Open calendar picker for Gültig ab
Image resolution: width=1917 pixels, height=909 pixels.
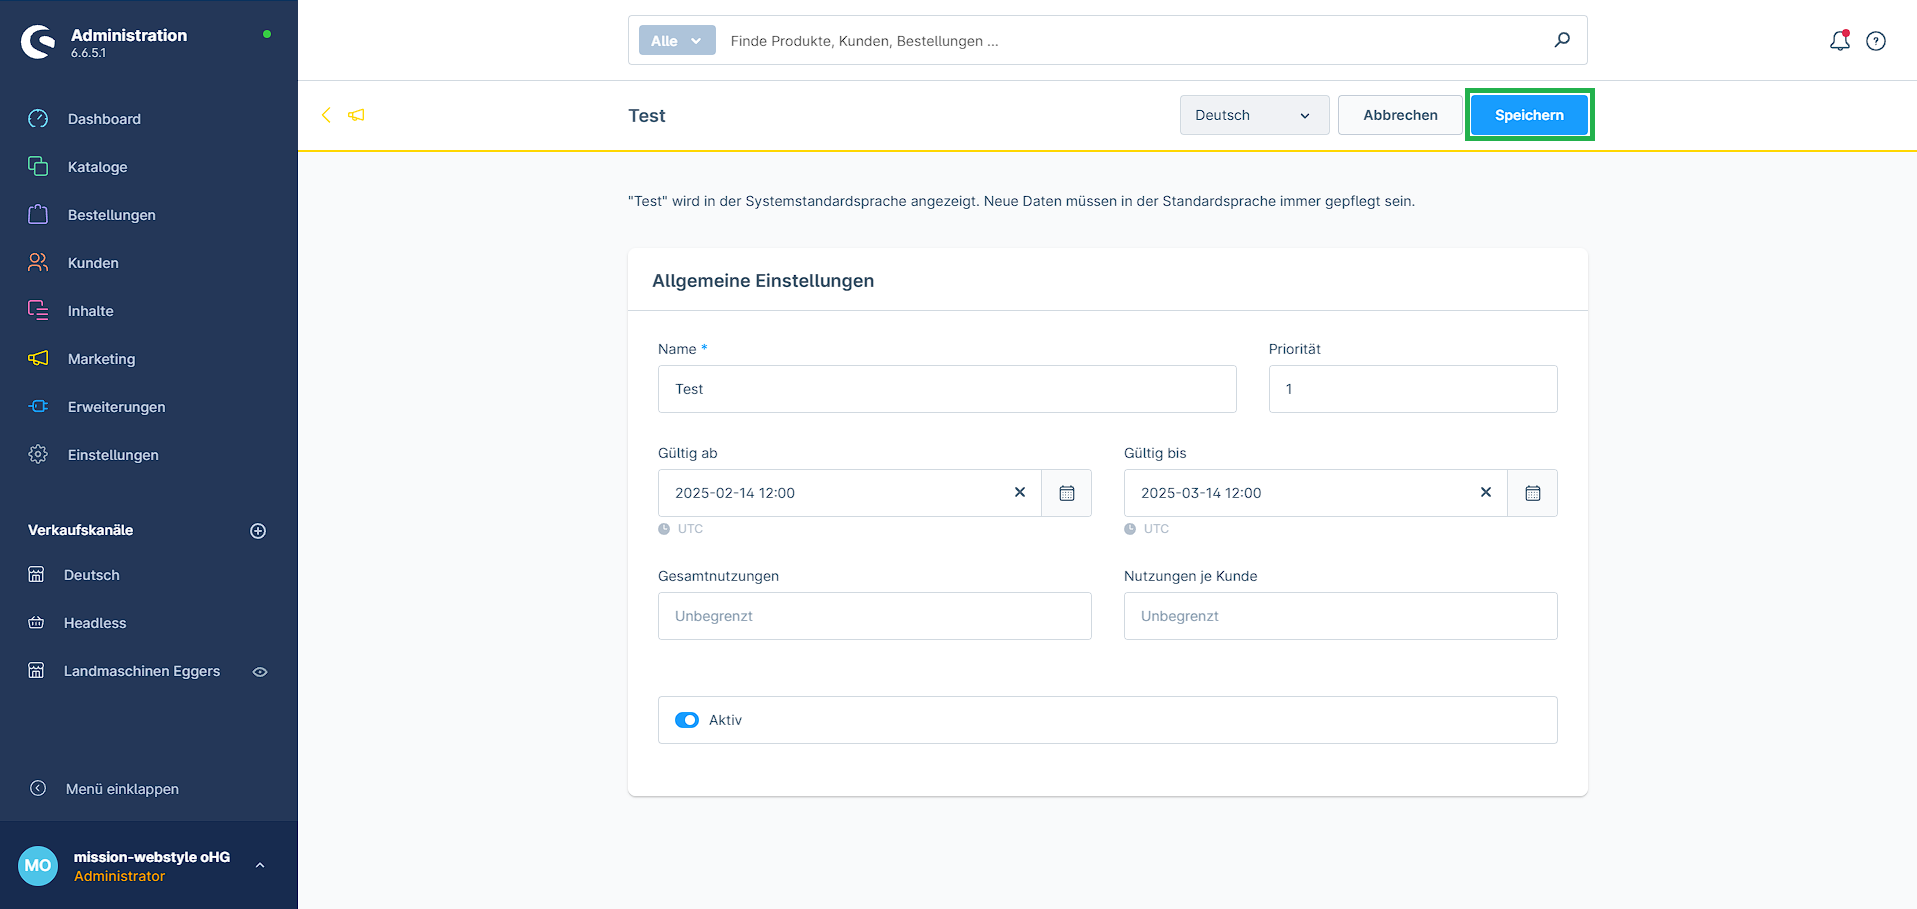pos(1067,493)
